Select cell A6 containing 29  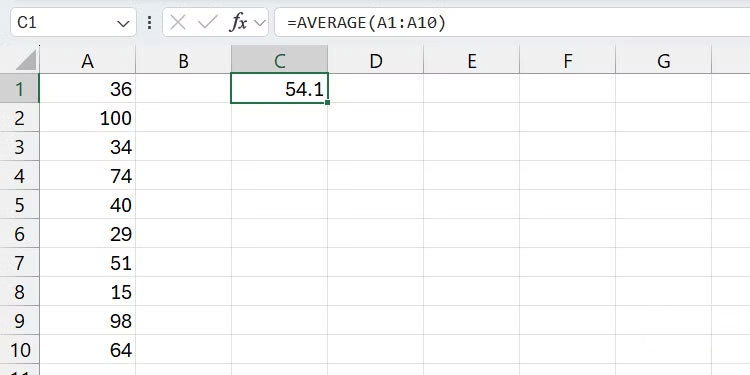pyautogui.click(x=88, y=234)
